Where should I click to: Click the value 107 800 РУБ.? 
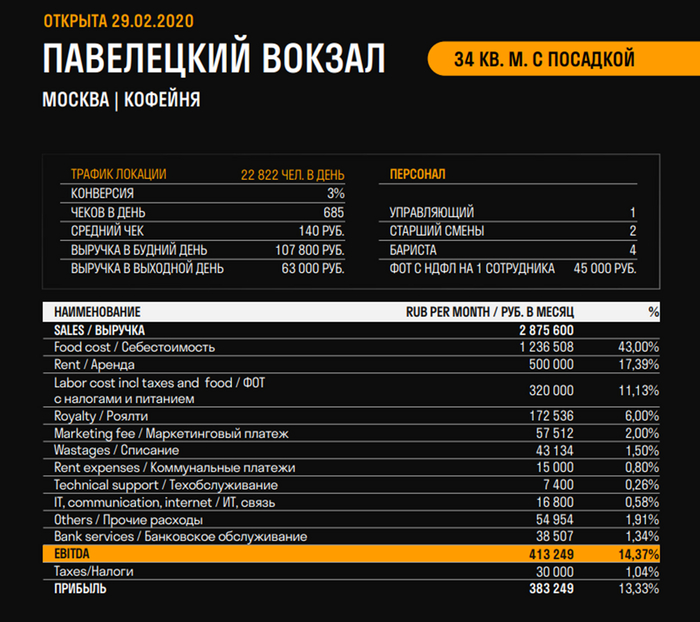tap(310, 250)
